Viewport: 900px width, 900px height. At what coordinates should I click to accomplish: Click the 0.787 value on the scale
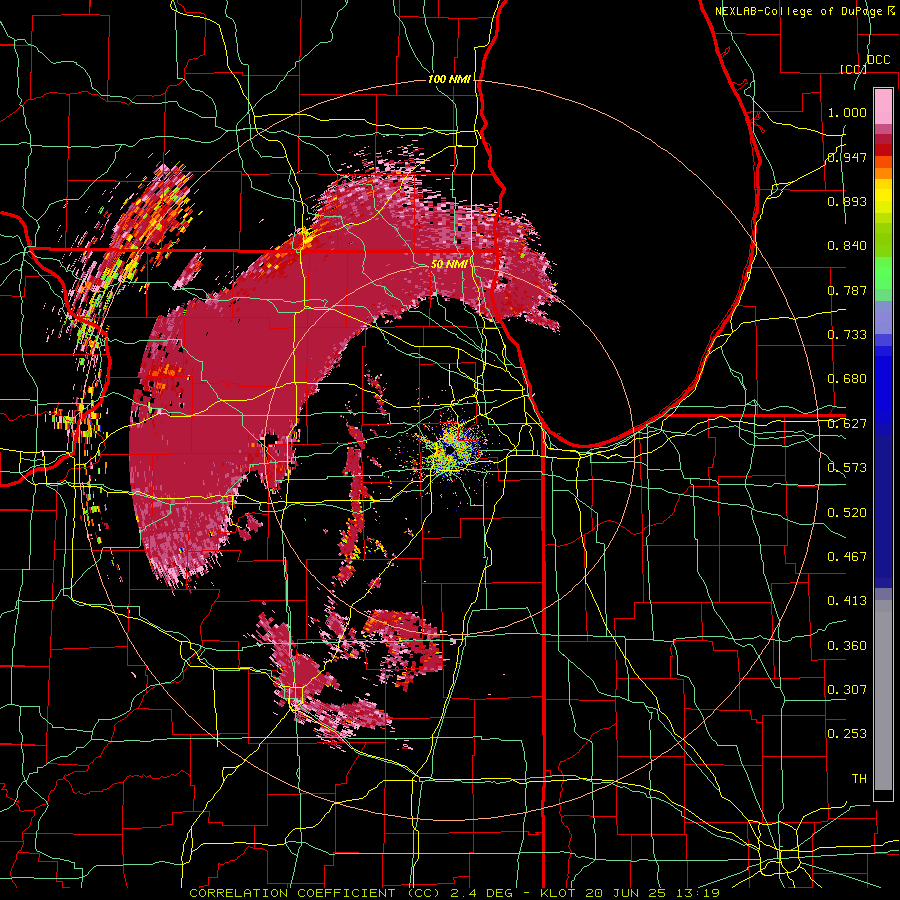click(x=847, y=290)
